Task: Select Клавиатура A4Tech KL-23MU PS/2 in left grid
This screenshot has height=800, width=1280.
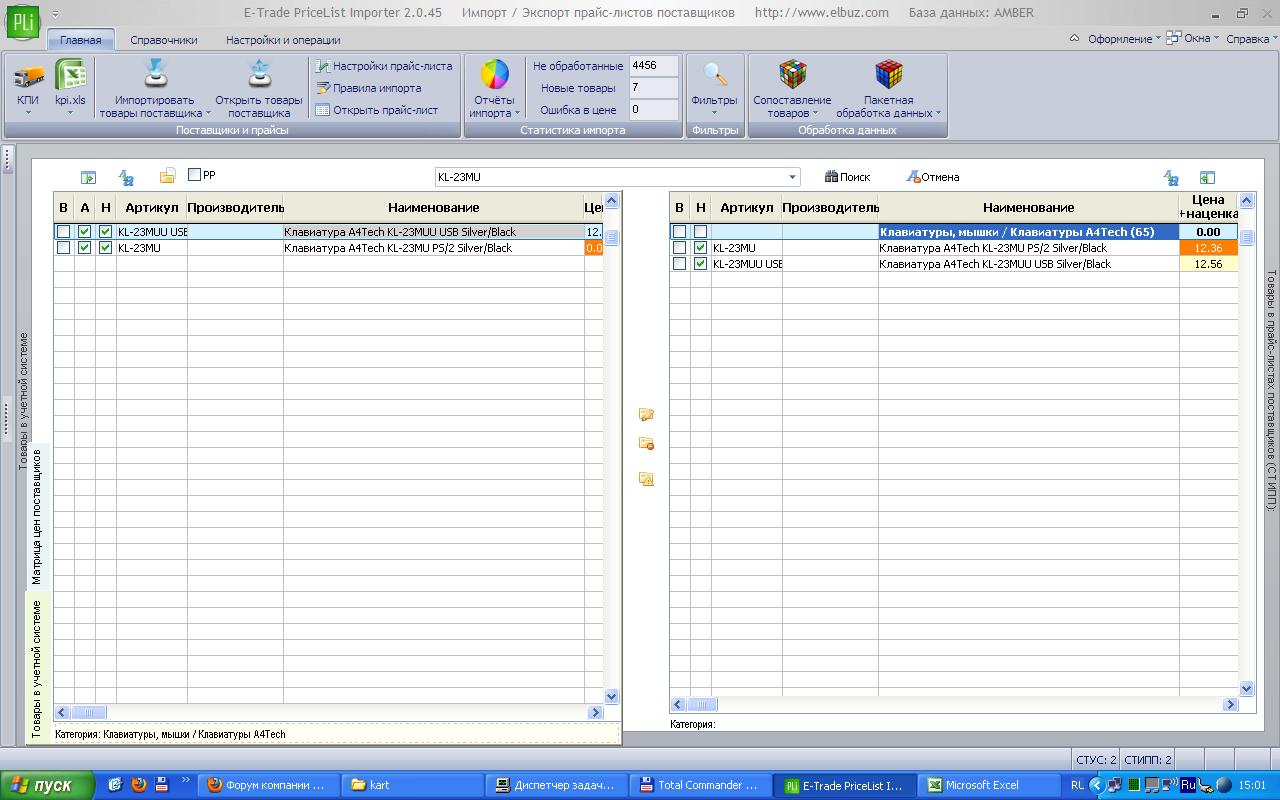Action: point(433,248)
